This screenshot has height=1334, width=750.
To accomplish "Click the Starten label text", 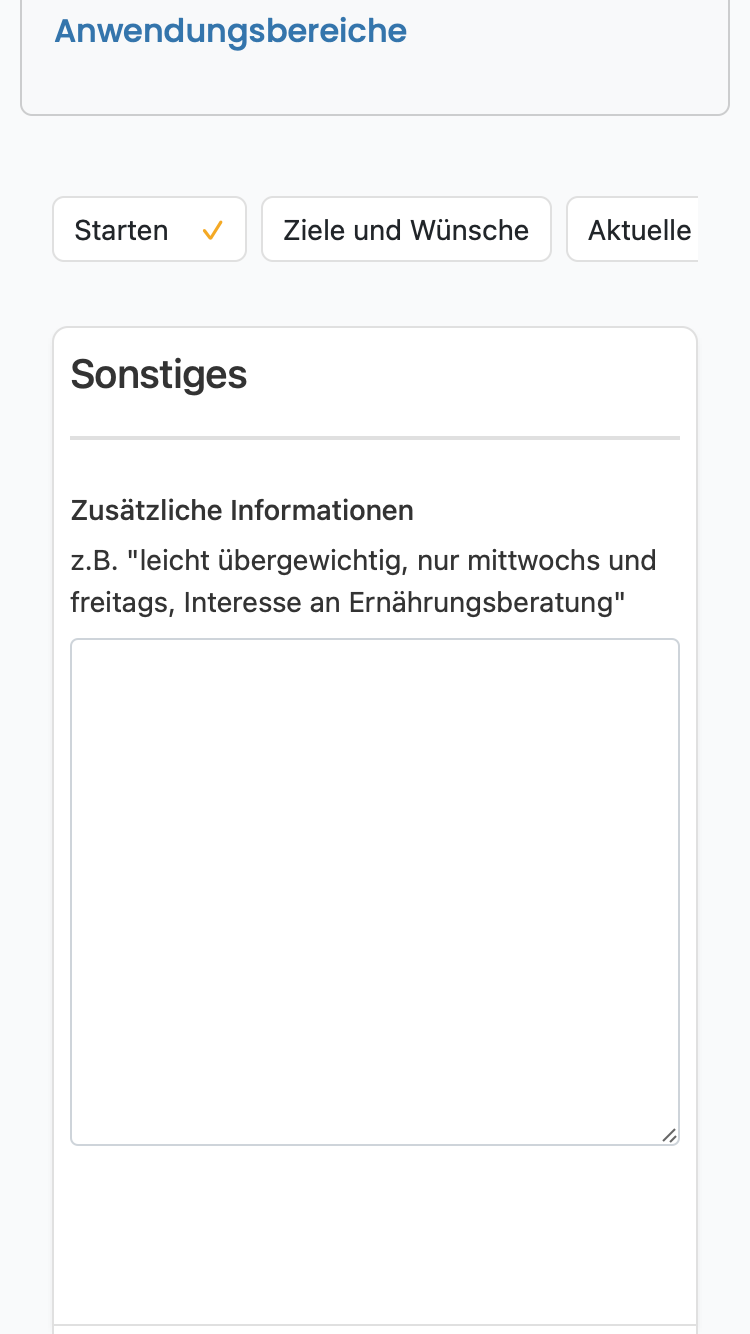I will click(x=121, y=230).
